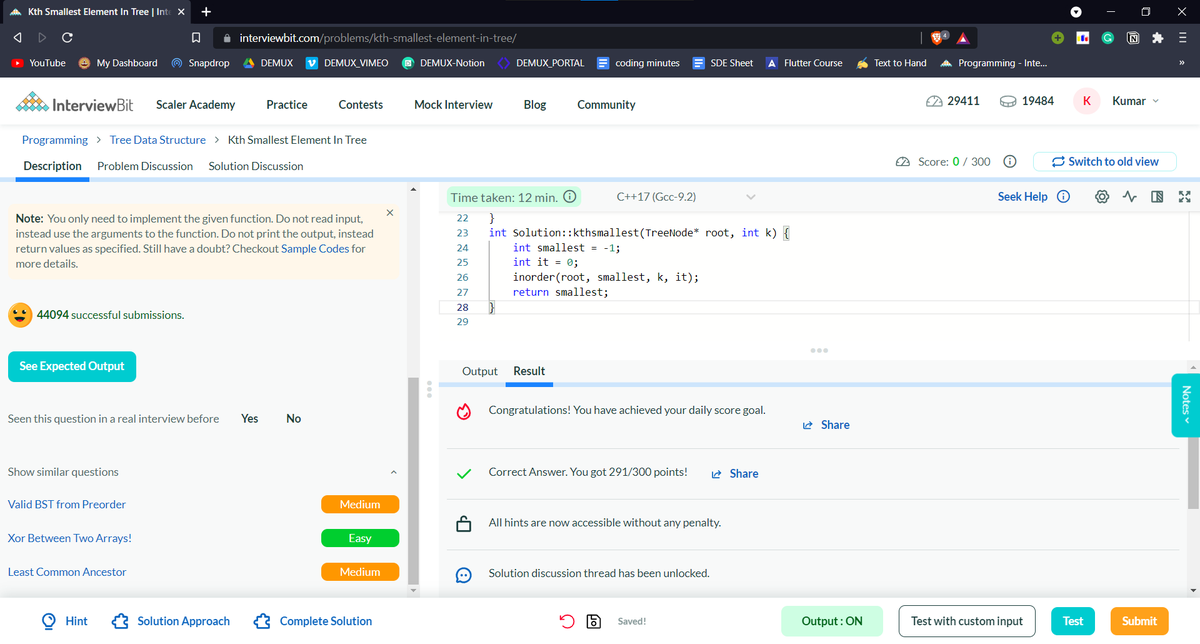Open Notion extension icon

point(1135,38)
